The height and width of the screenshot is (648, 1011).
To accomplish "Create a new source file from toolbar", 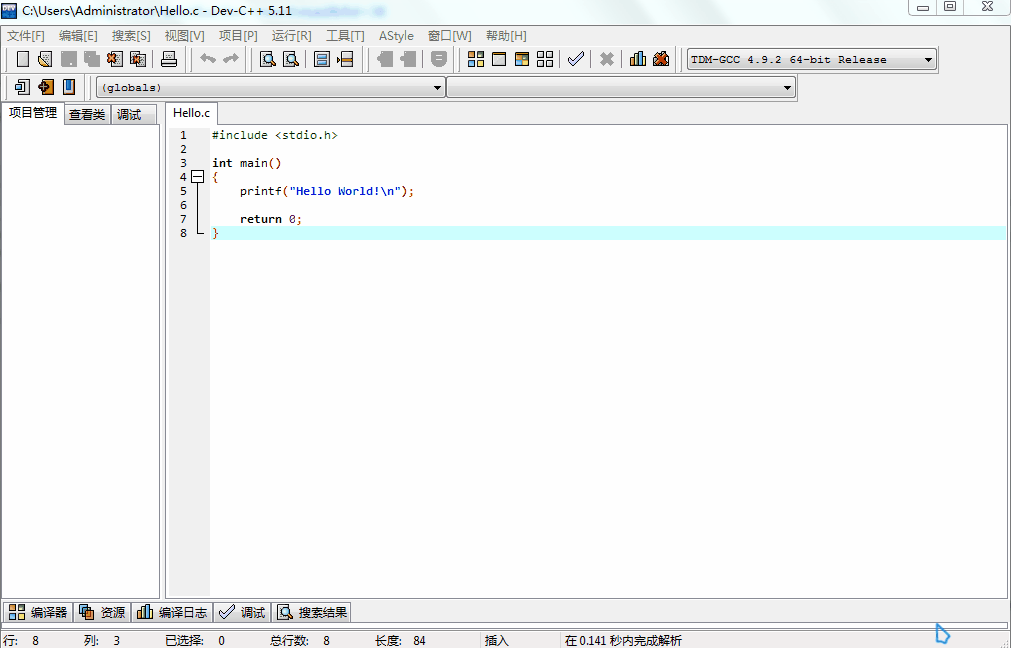I will [23, 59].
